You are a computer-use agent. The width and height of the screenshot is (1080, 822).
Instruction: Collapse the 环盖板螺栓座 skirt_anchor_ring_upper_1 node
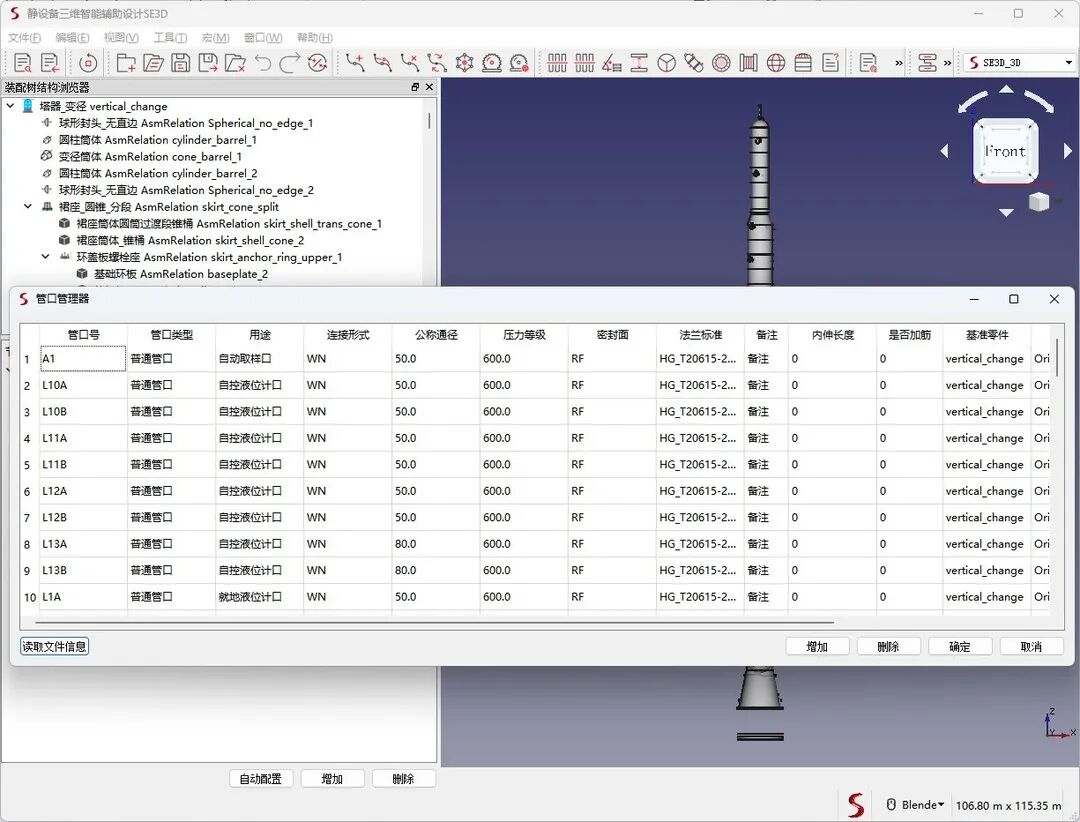[45, 257]
